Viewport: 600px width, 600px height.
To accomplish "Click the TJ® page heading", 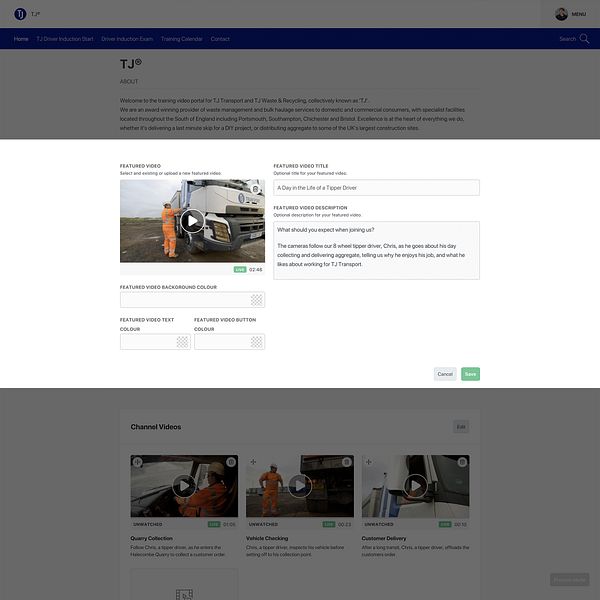I will pos(131,64).
